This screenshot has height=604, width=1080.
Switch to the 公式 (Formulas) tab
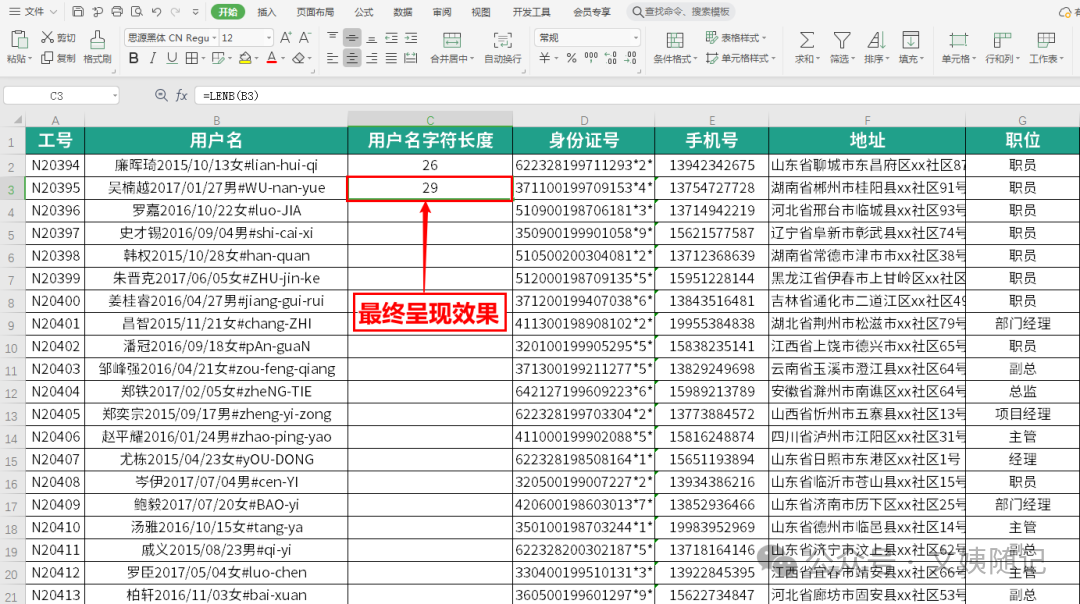pyautogui.click(x=364, y=12)
